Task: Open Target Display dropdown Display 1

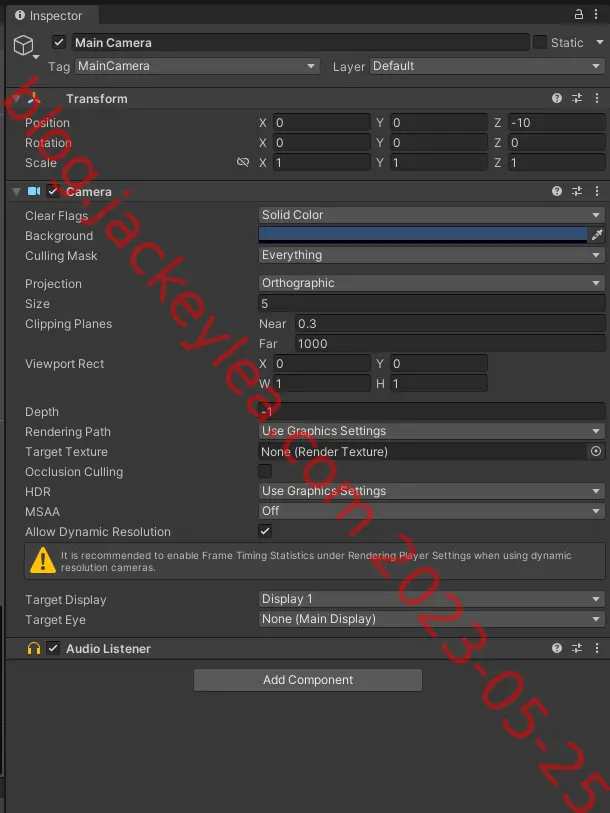Action: 432,599
